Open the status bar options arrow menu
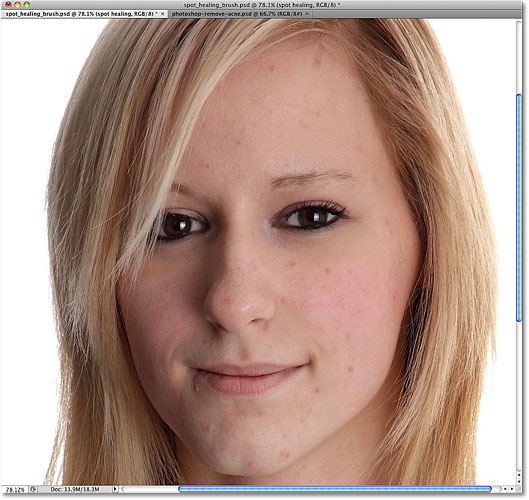Image resolution: width=529 pixels, height=500 pixels. (115, 489)
